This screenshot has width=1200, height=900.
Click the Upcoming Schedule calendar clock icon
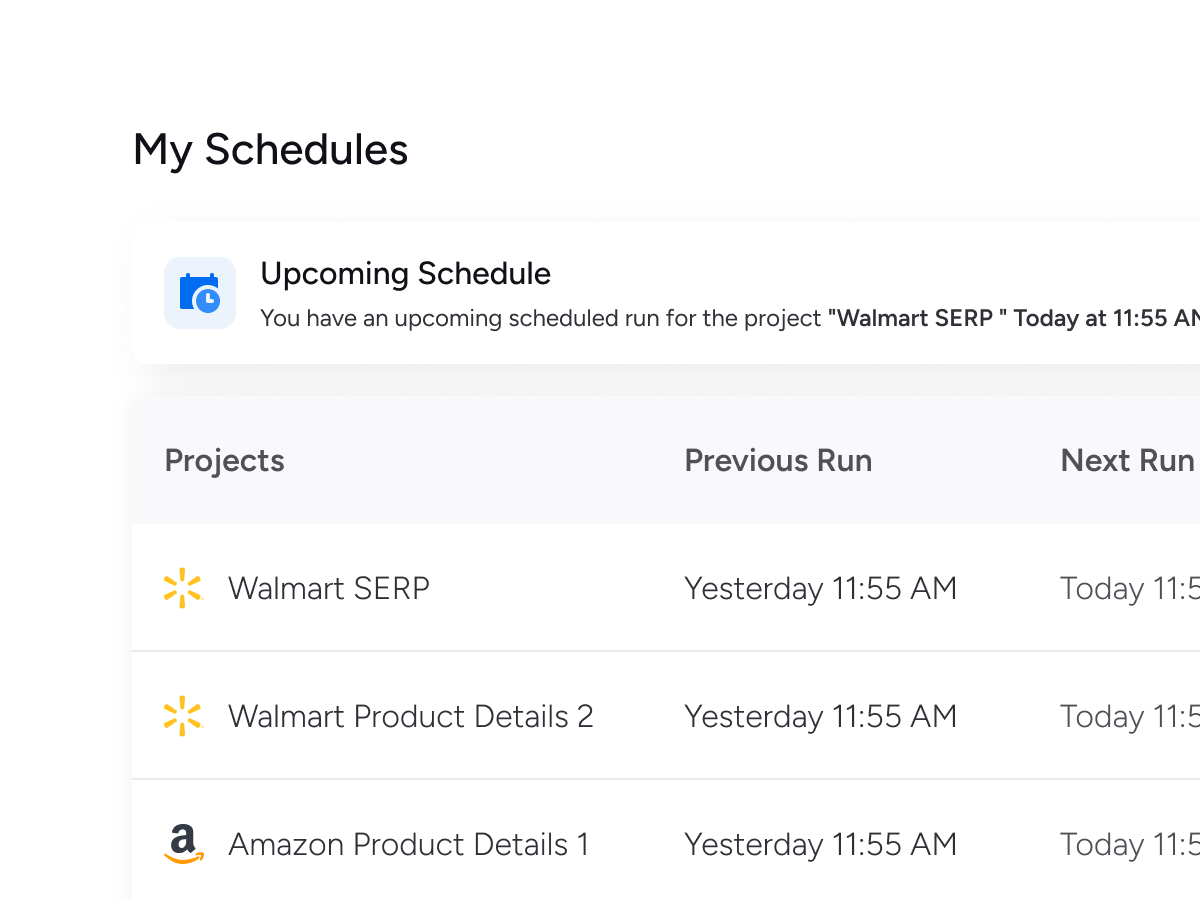(200, 293)
